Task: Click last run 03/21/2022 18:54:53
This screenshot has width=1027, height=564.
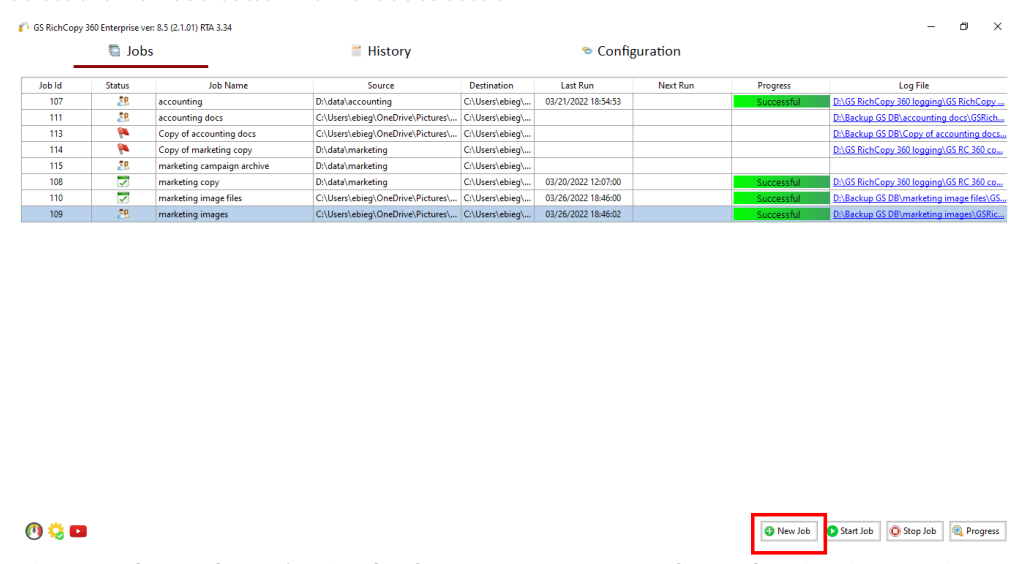Action: (x=583, y=102)
